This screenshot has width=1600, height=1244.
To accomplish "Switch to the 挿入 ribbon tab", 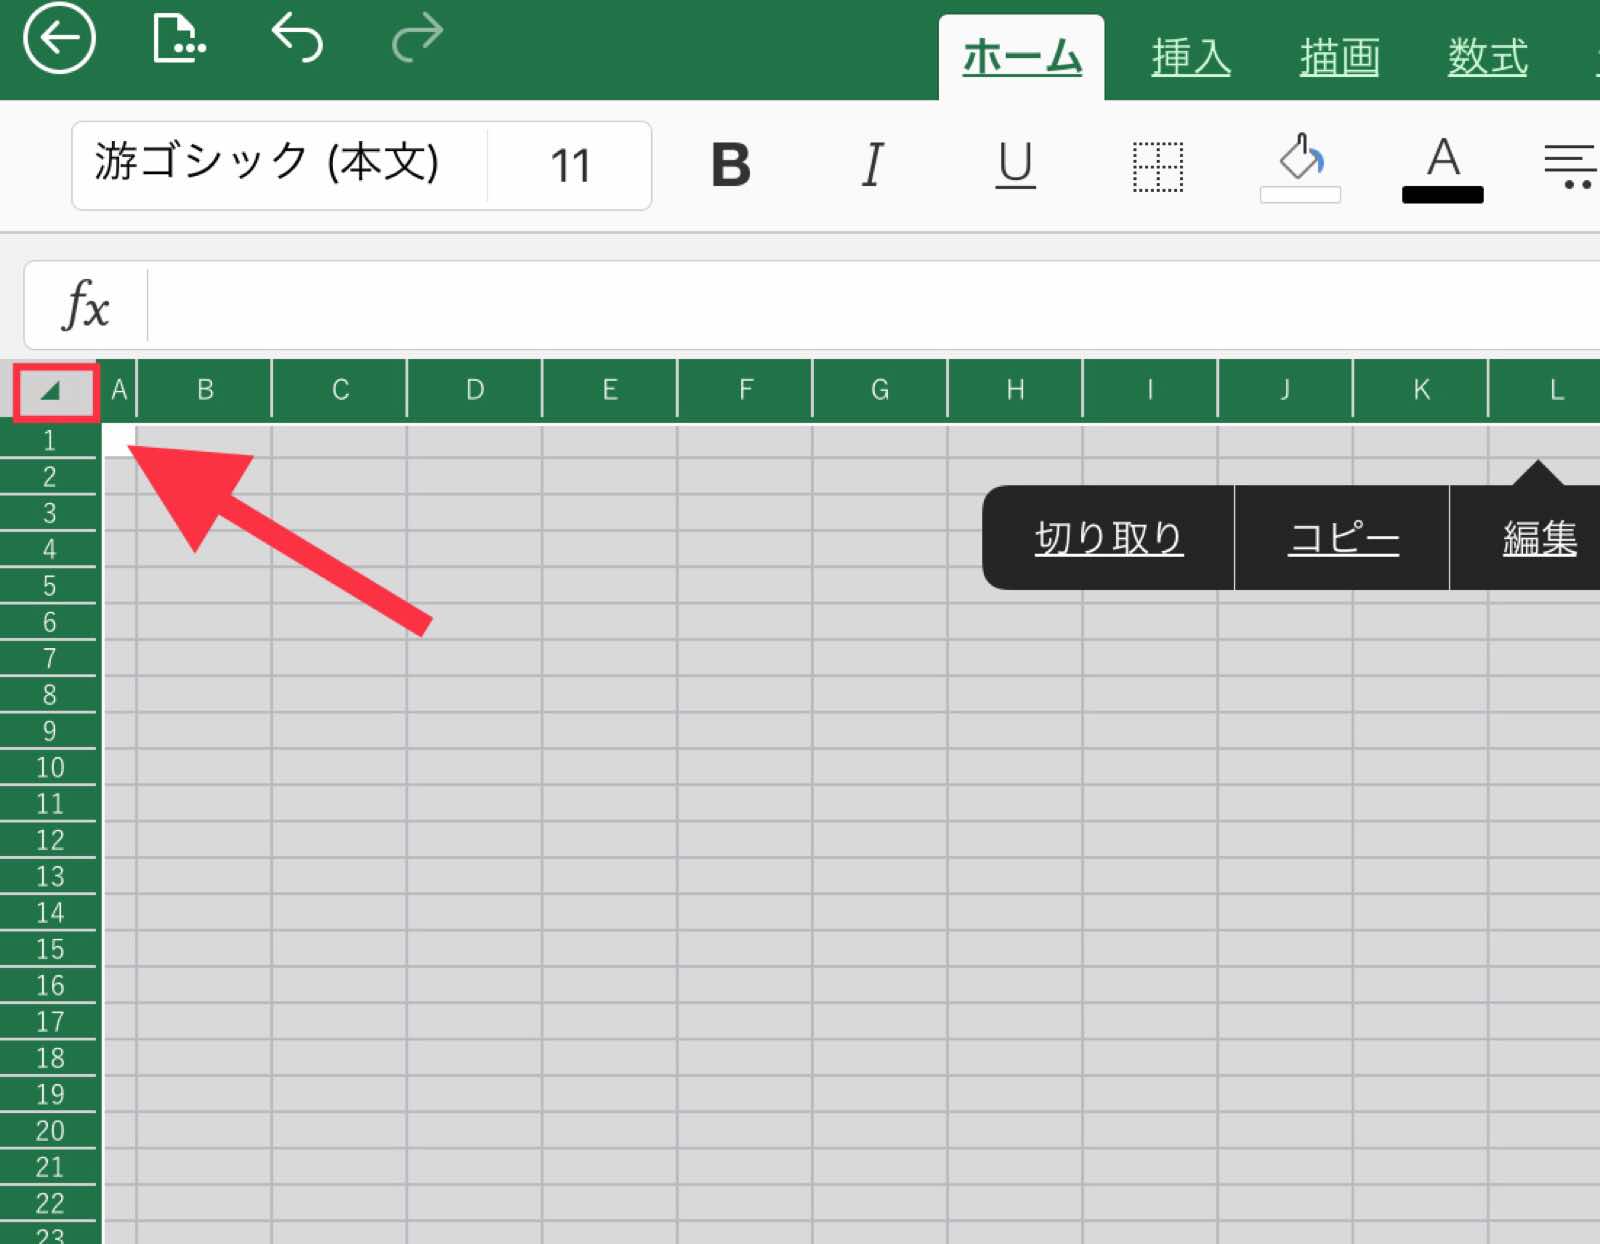I will click(1191, 57).
